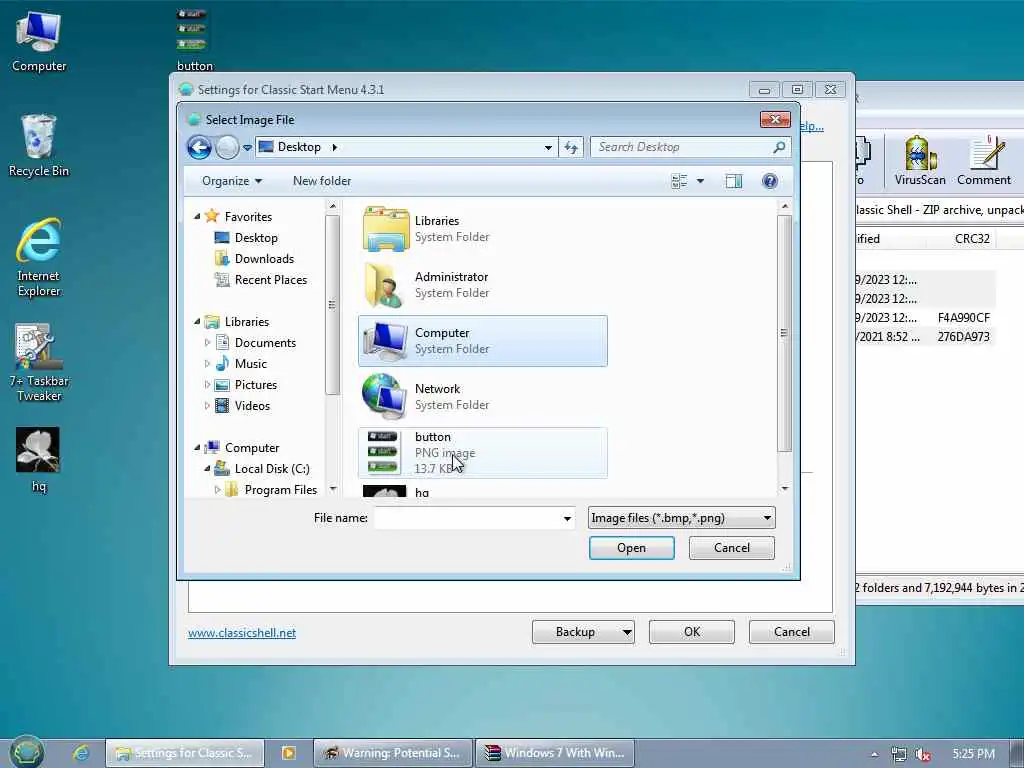Select Desktop under Favorites
Image resolution: width=1024 pixels, height=768 pixels.
click(255, 238)
